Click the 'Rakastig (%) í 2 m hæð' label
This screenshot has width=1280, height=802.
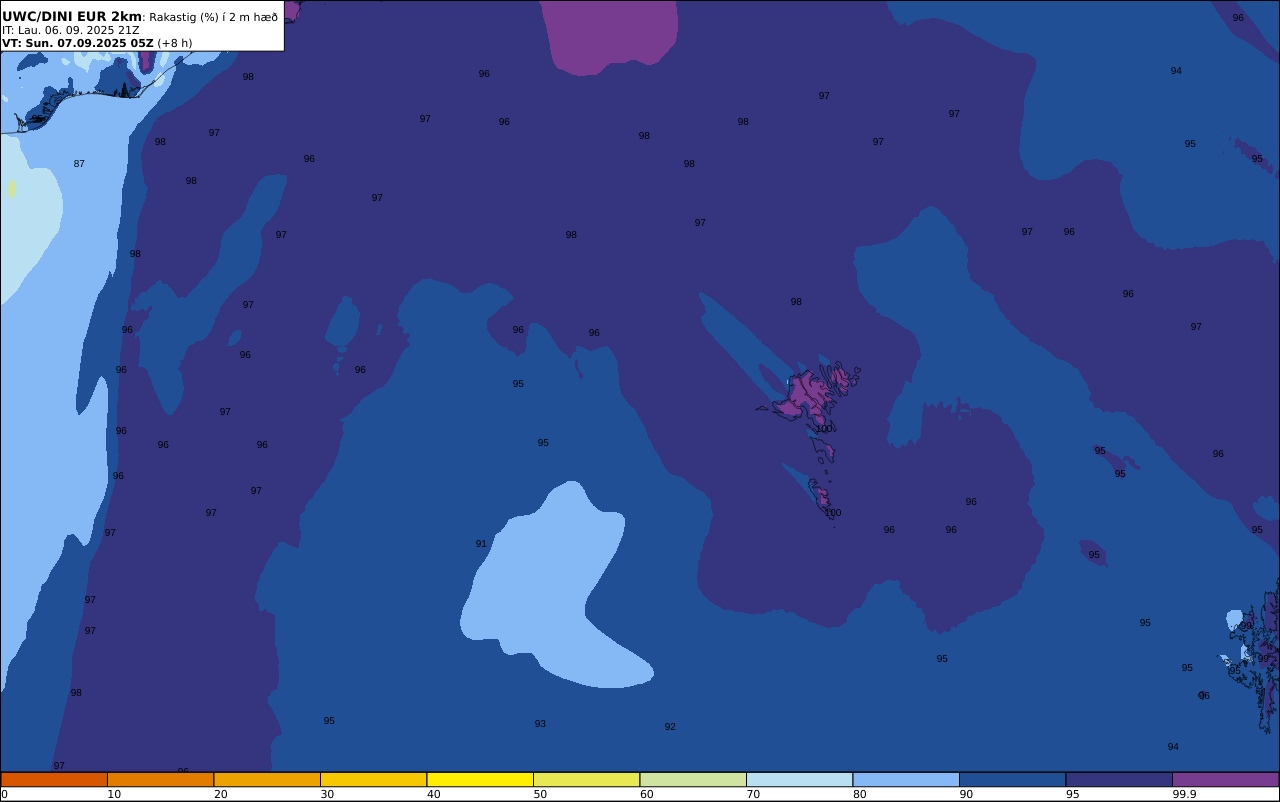point(214,17)
